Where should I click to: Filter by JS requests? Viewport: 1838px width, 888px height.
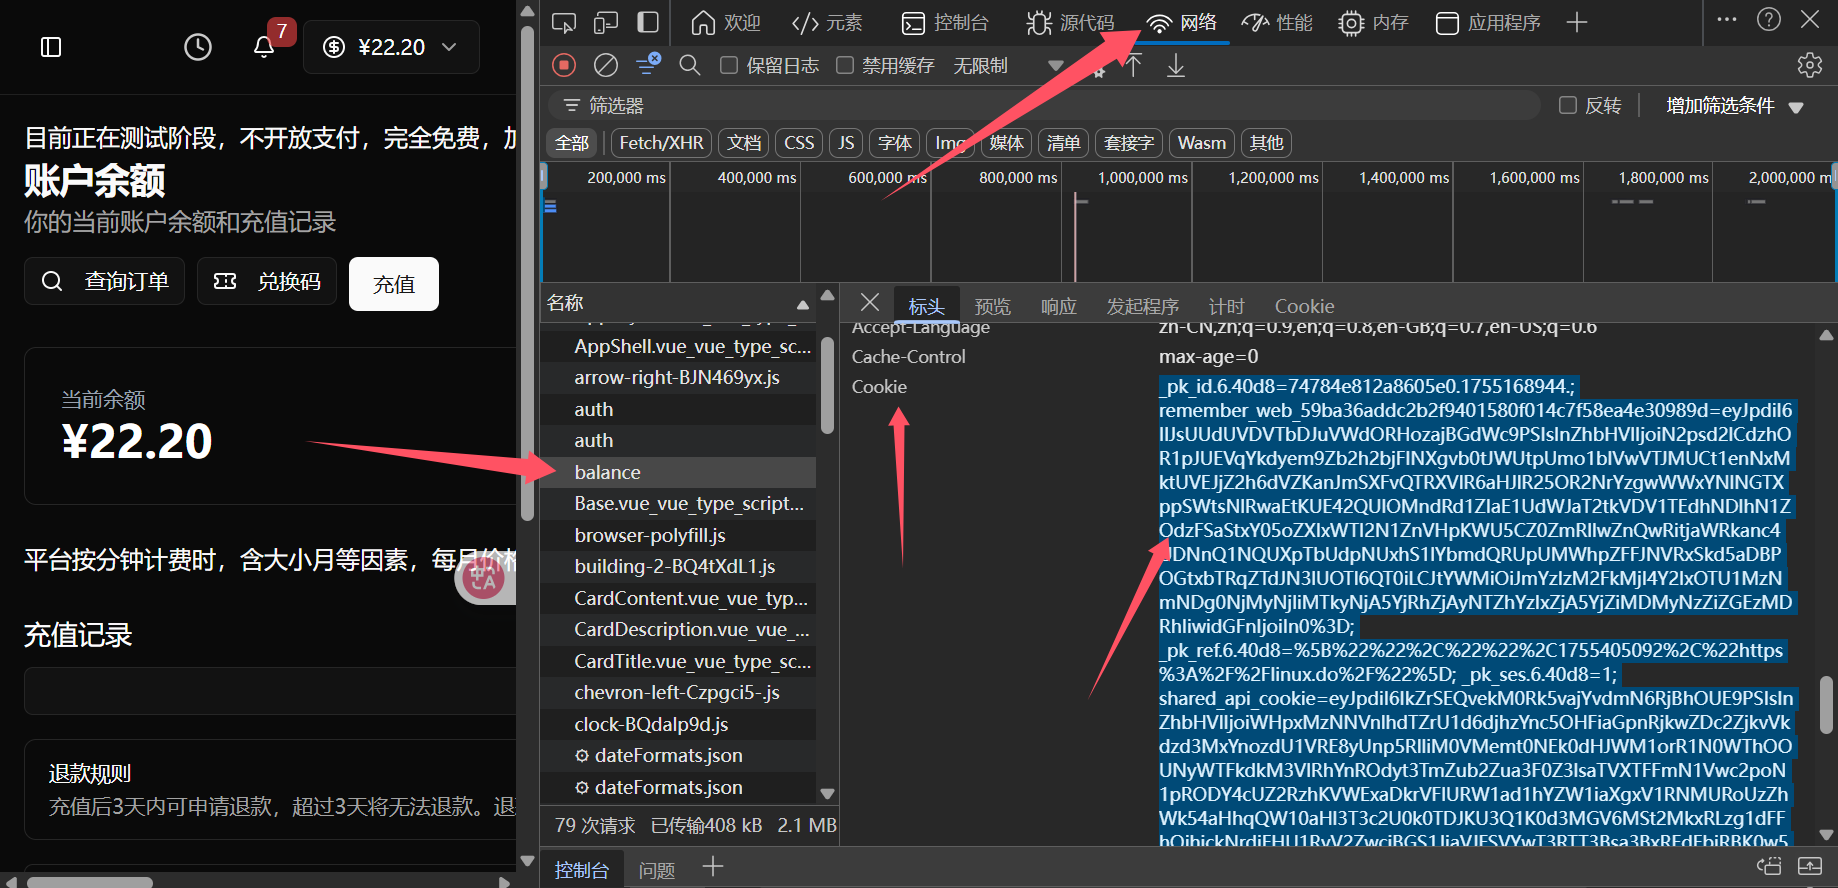pos(846,143)
